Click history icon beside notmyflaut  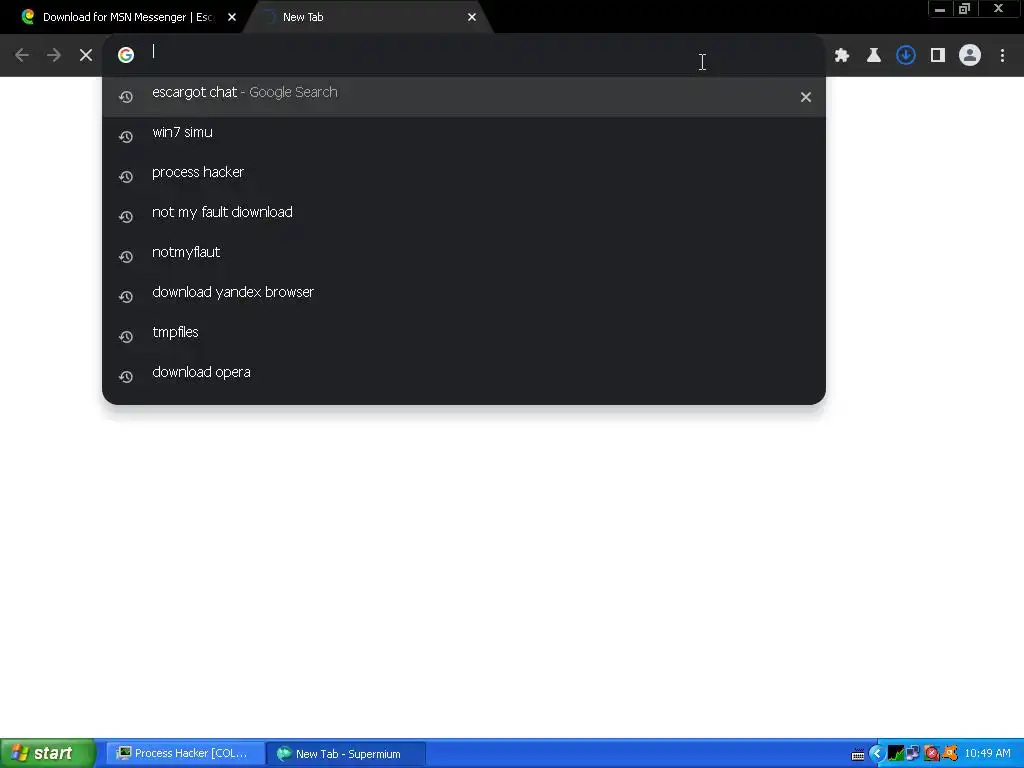coord(126,257)
